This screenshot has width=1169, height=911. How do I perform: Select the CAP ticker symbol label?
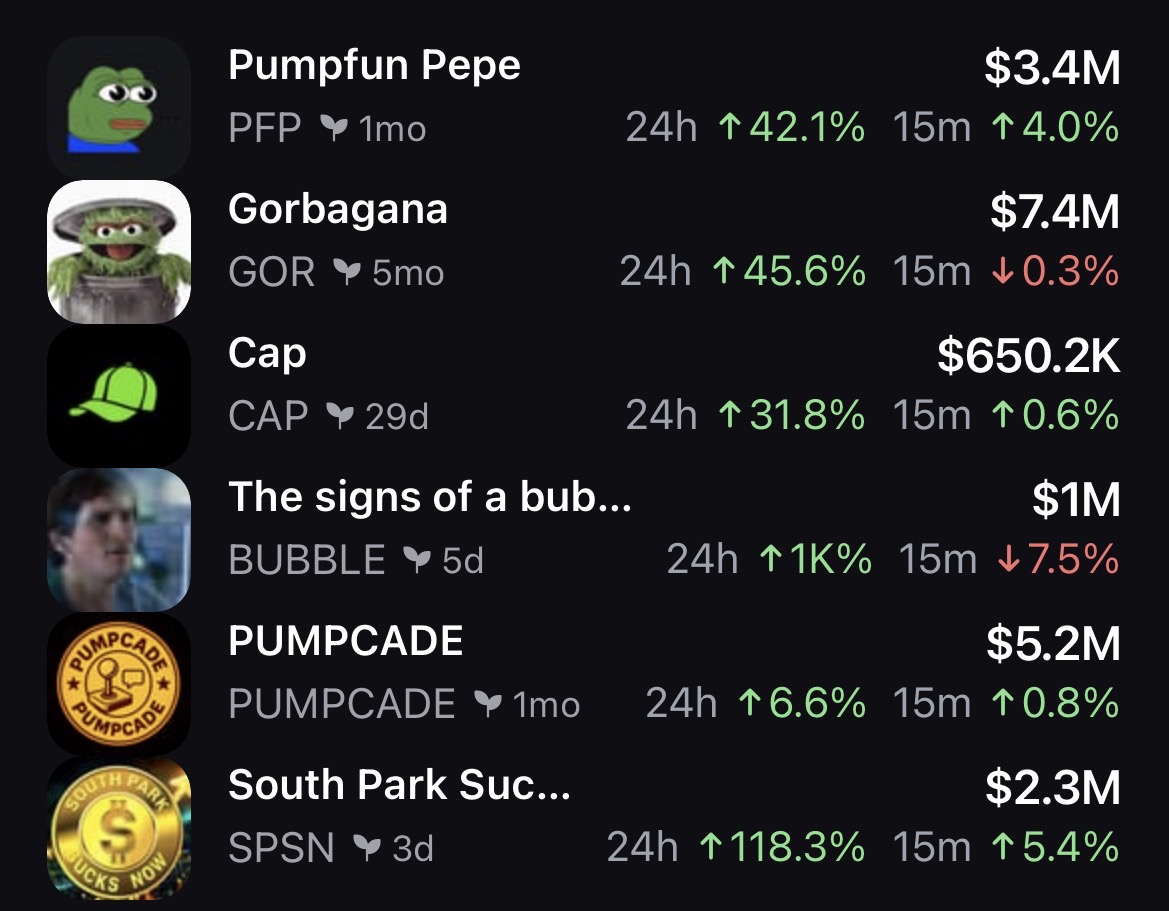268,416
